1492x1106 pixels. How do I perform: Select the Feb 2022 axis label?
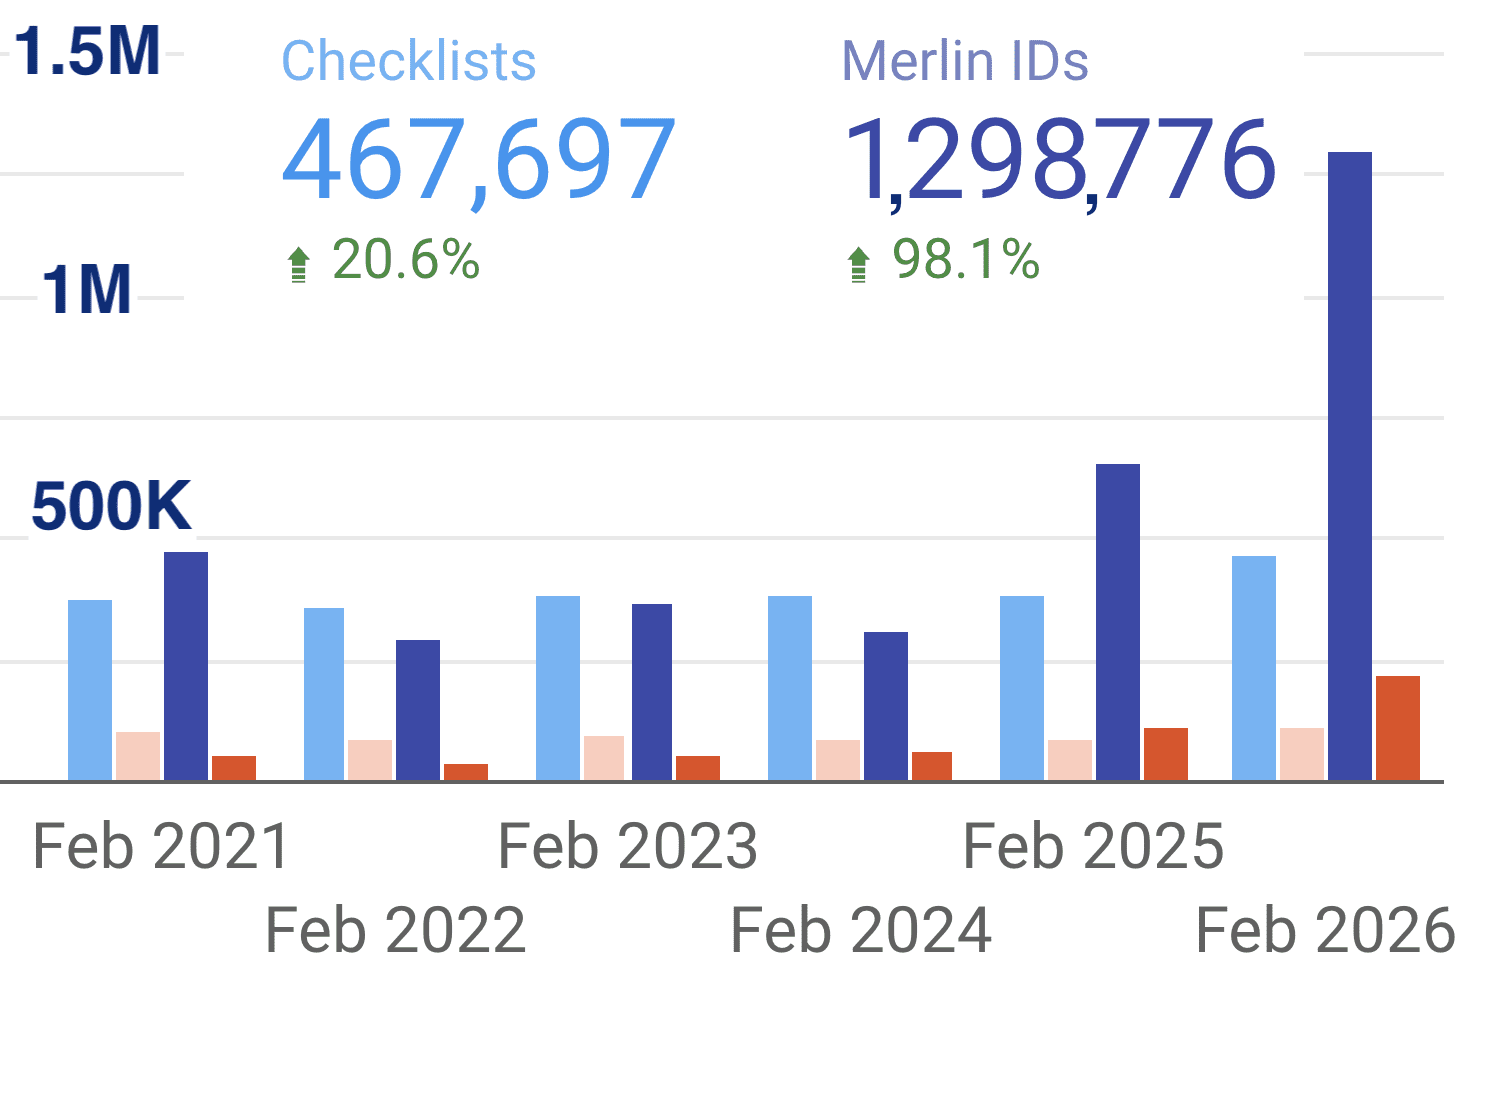tap(395, 930)
